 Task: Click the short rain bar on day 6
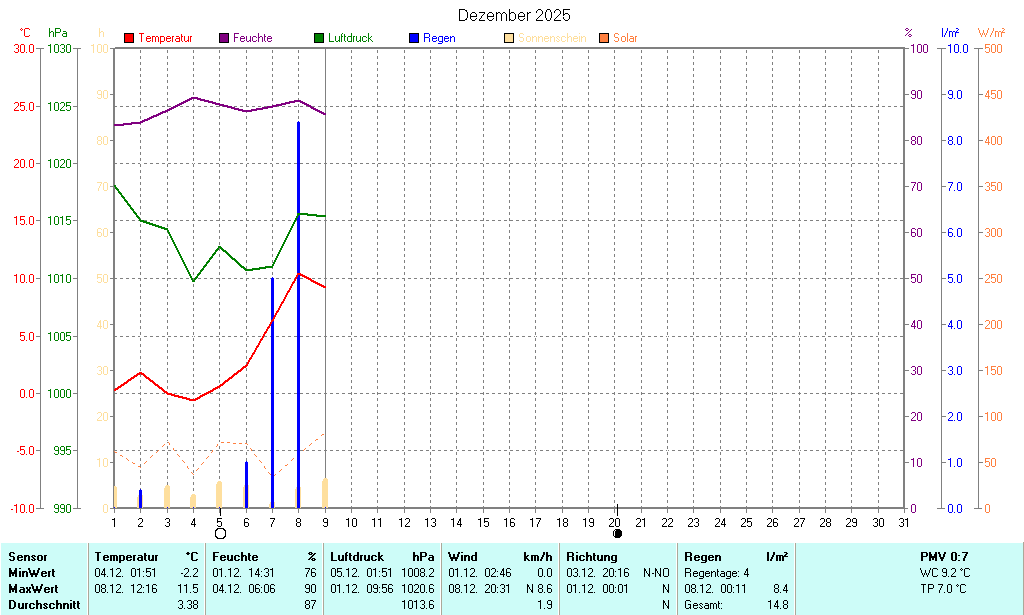(x=246, y=484)
